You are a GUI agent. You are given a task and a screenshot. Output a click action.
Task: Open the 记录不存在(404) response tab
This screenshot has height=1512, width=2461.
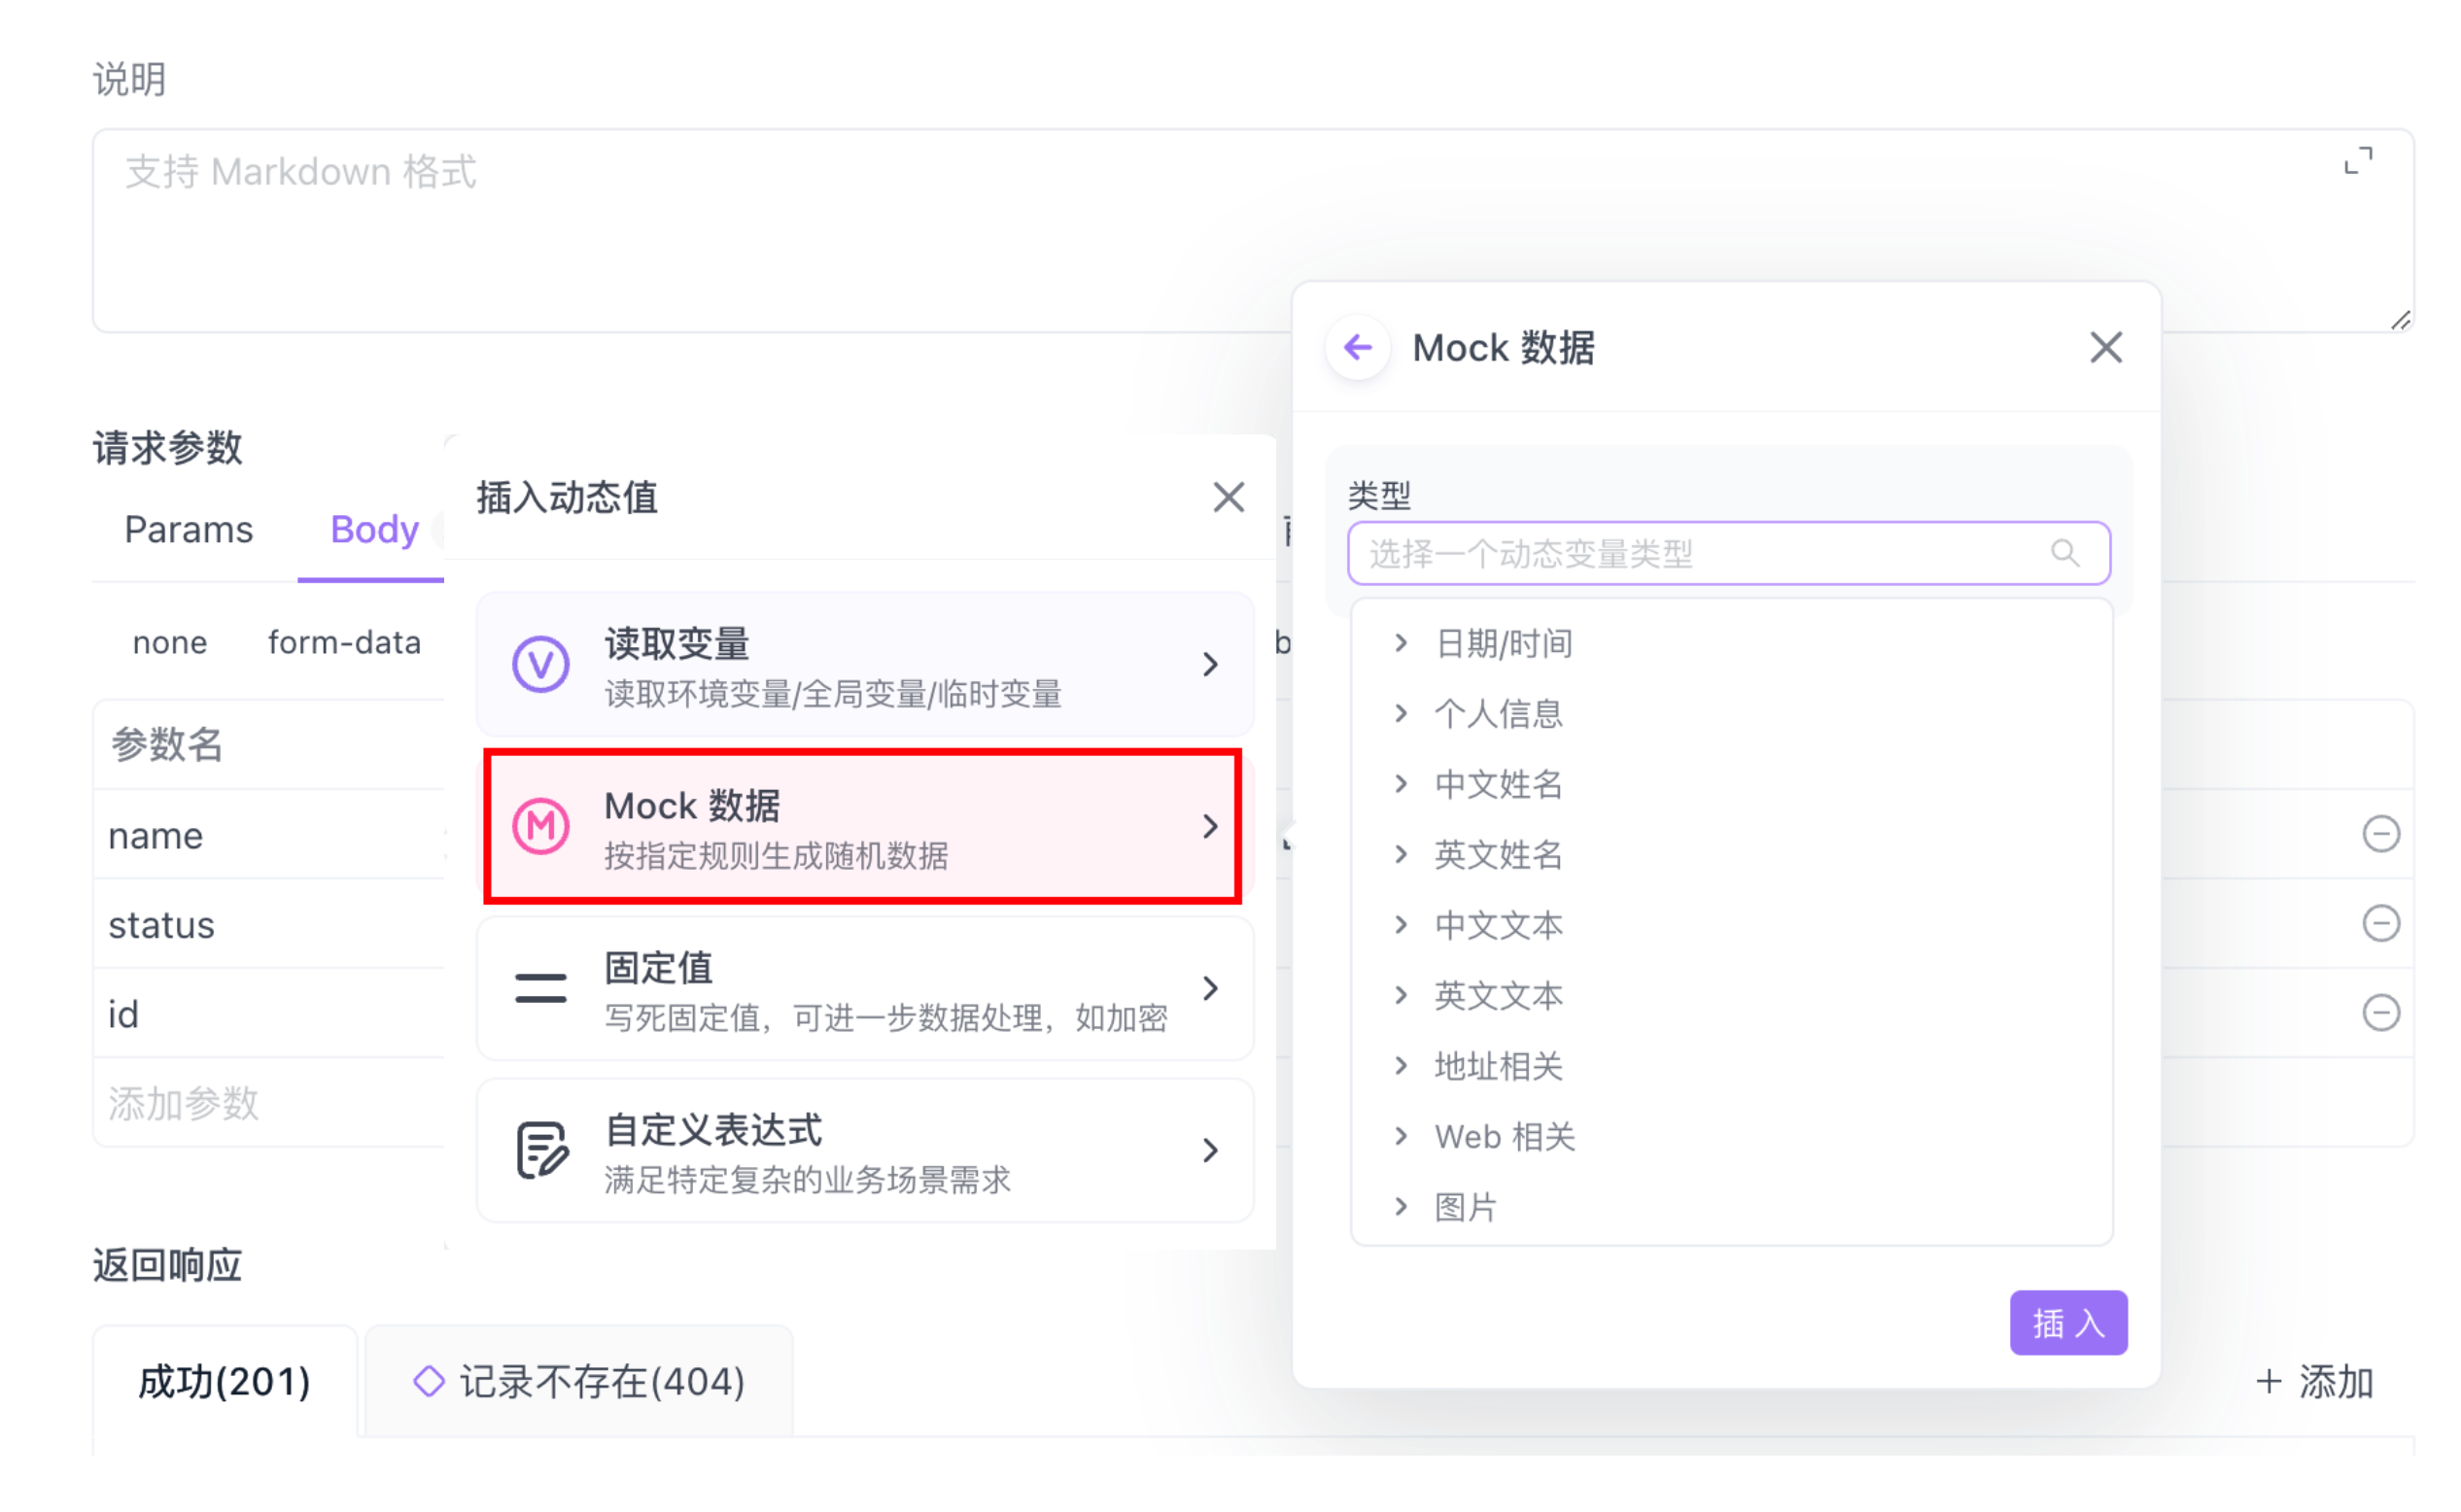coord(580,1382)
